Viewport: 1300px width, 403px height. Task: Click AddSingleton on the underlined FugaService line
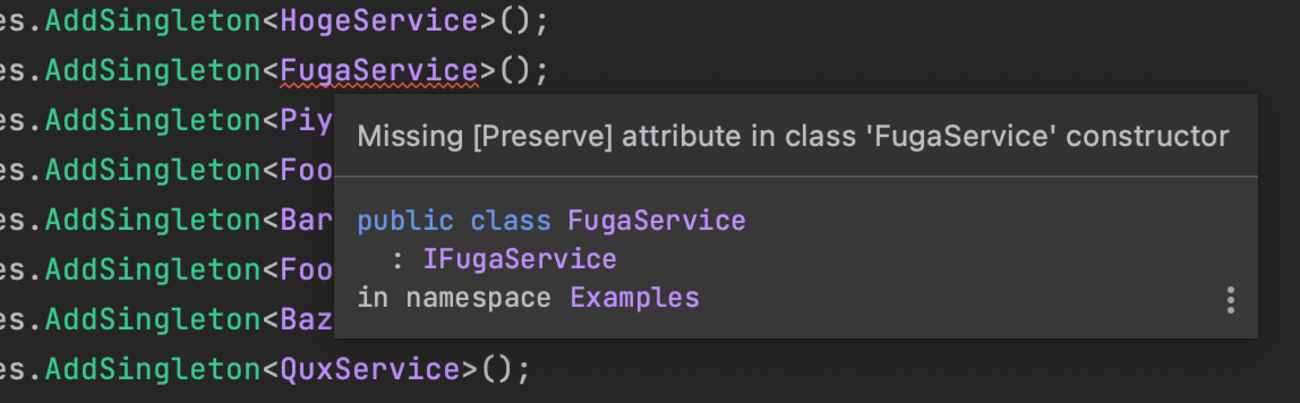pos(153,71)
